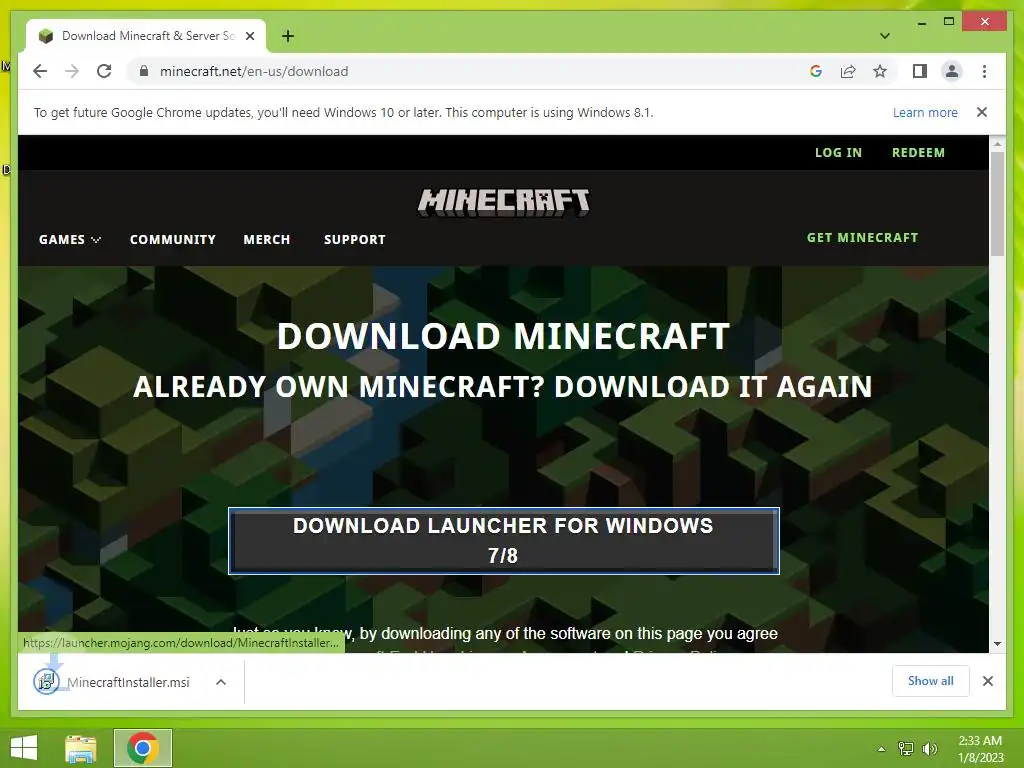Image resolution: width=1024 pixels, height=768 pixels.
Task: Open the volume speaker tray icon
Action: tap(930, 749)
